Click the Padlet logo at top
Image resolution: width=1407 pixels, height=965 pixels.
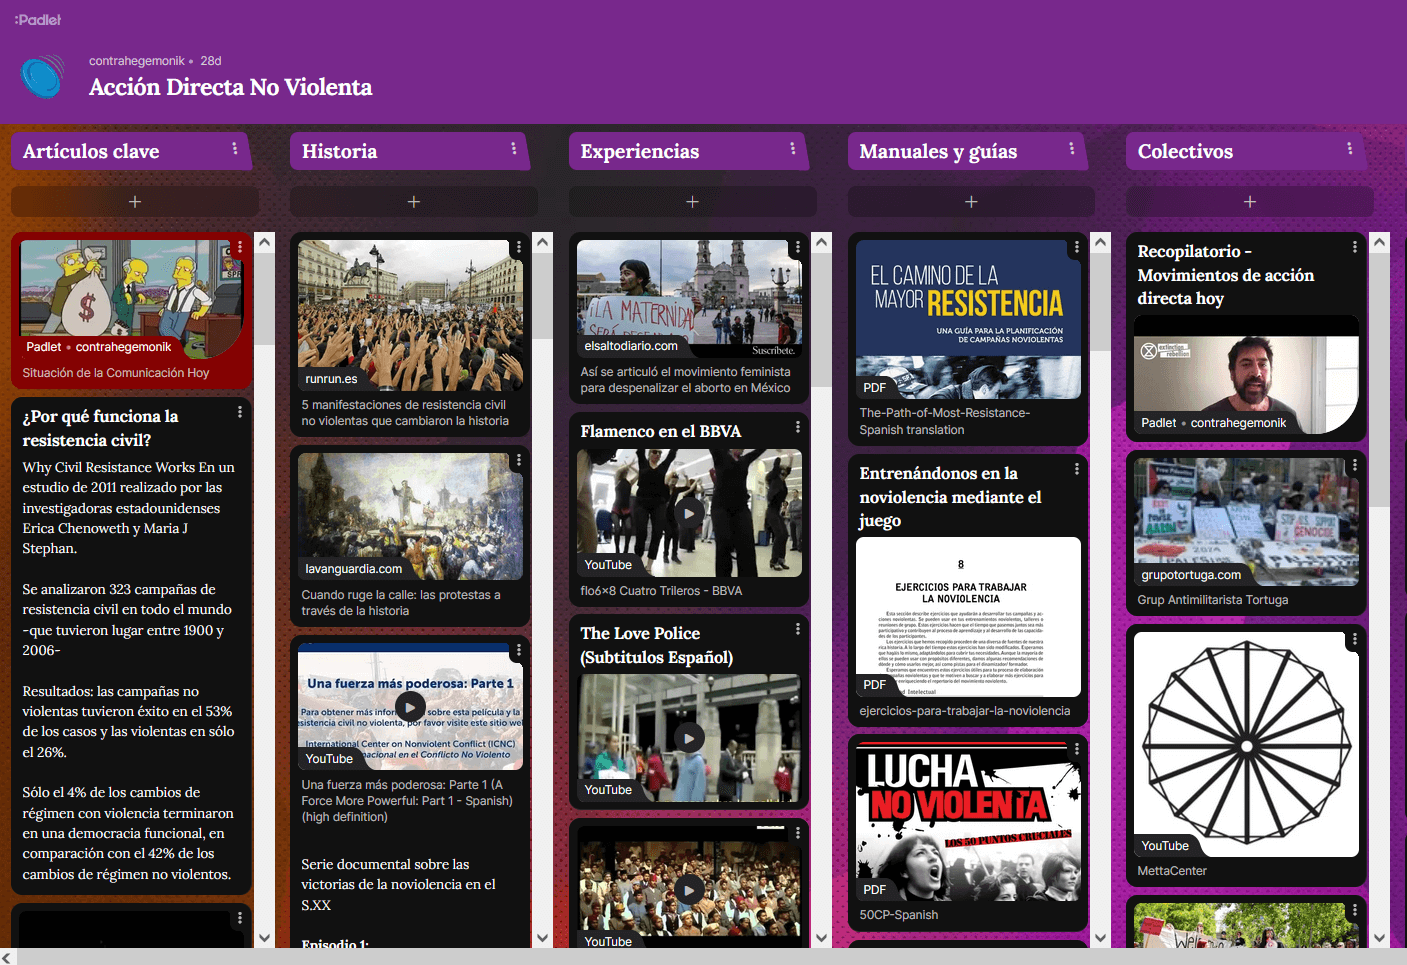[38, 19]
